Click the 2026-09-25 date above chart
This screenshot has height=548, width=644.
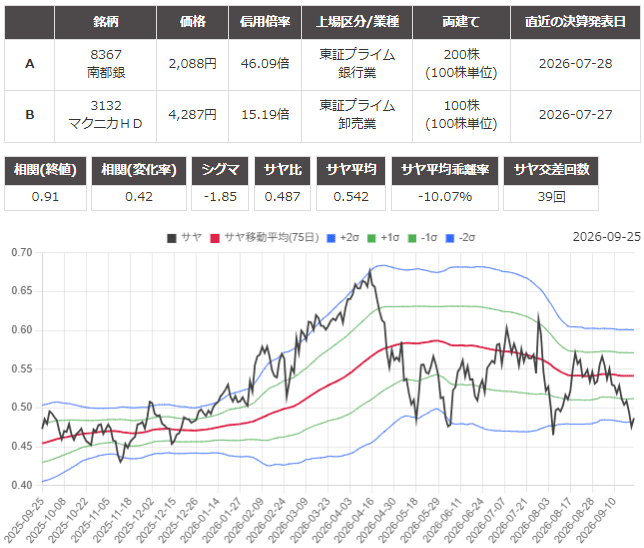pos(607,237)
